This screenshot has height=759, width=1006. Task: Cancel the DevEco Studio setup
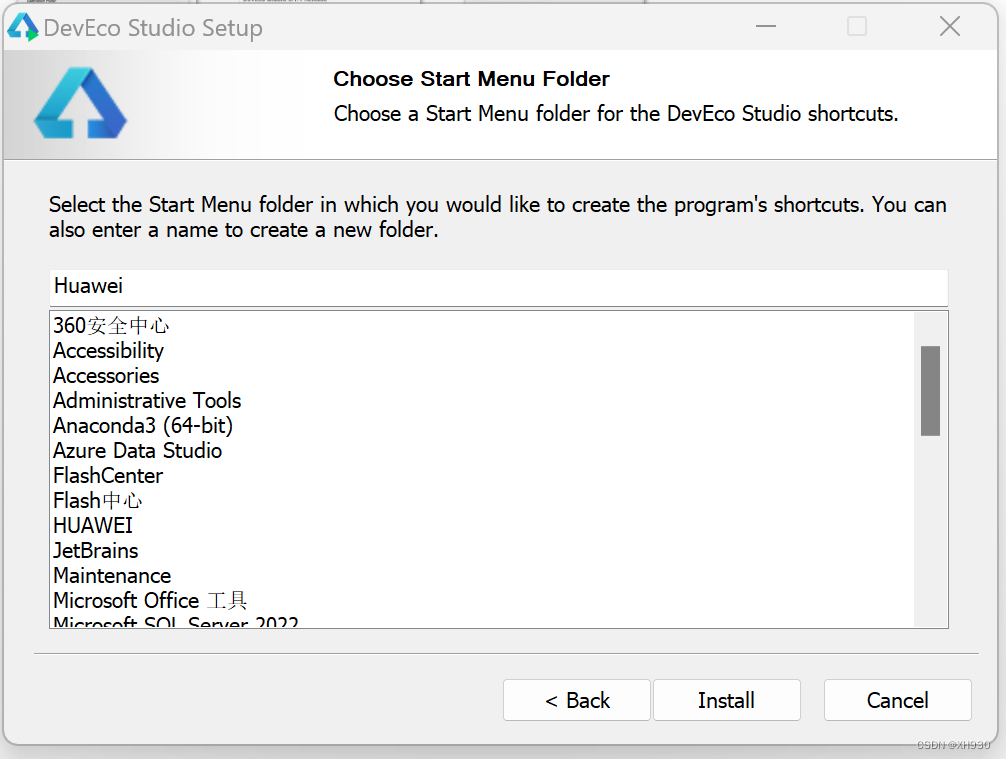(x=898, y=700)
